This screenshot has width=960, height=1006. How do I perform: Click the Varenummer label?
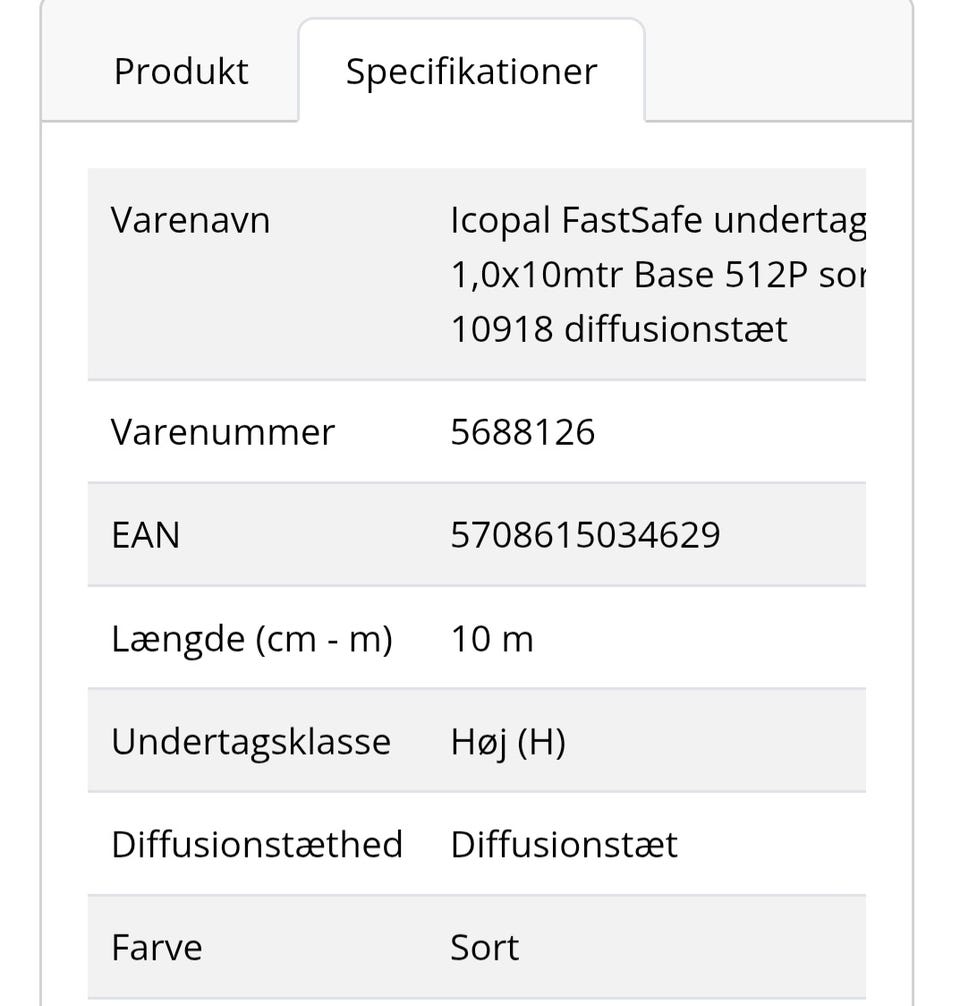click(x=222, y=432)
